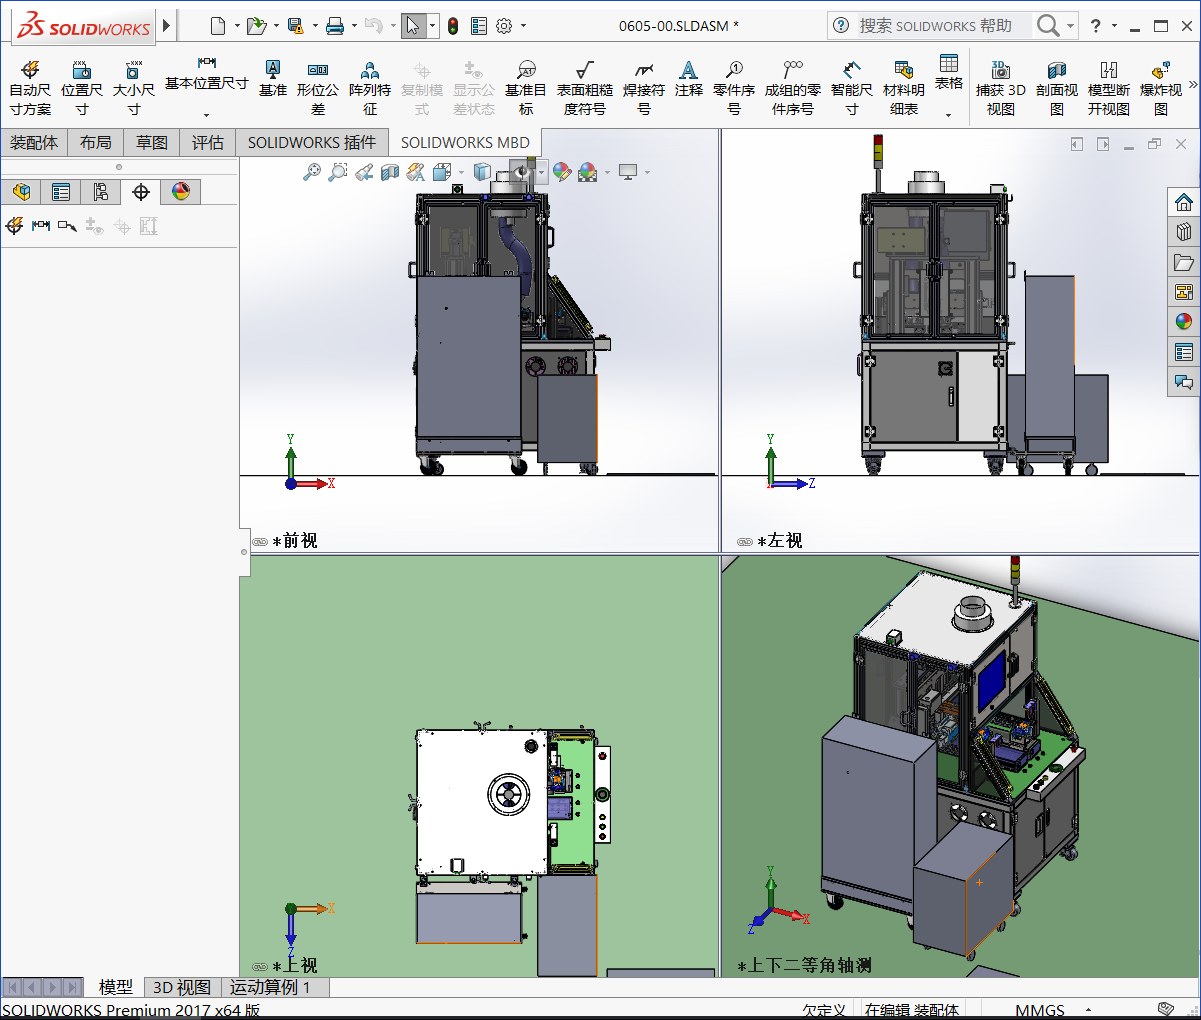Expand more ribbon commands chevron
This screenshot has width=1201, height=1020.
pos(1193,86)
